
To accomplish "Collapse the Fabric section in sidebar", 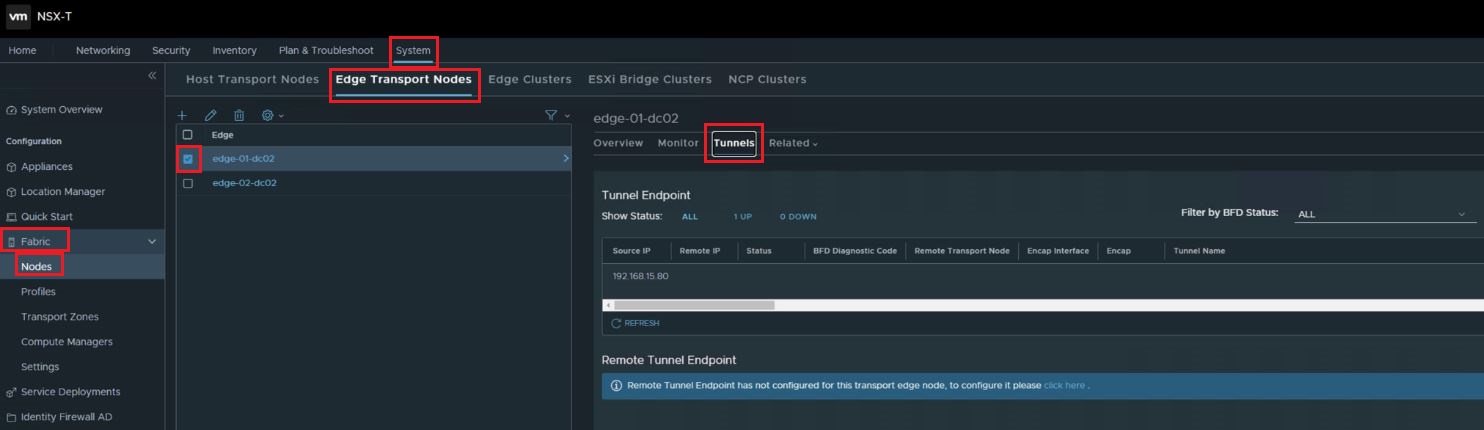I will (152, 242).
